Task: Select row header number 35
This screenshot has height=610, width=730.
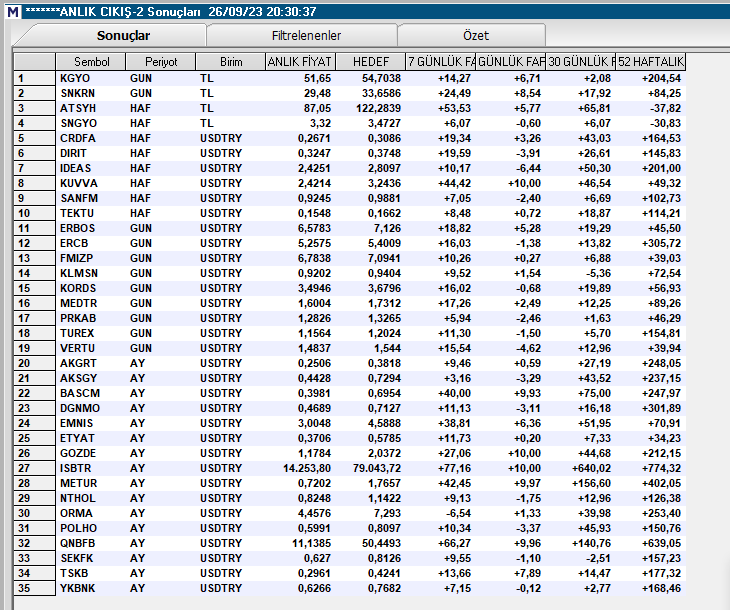Action: tap(34, 588)
